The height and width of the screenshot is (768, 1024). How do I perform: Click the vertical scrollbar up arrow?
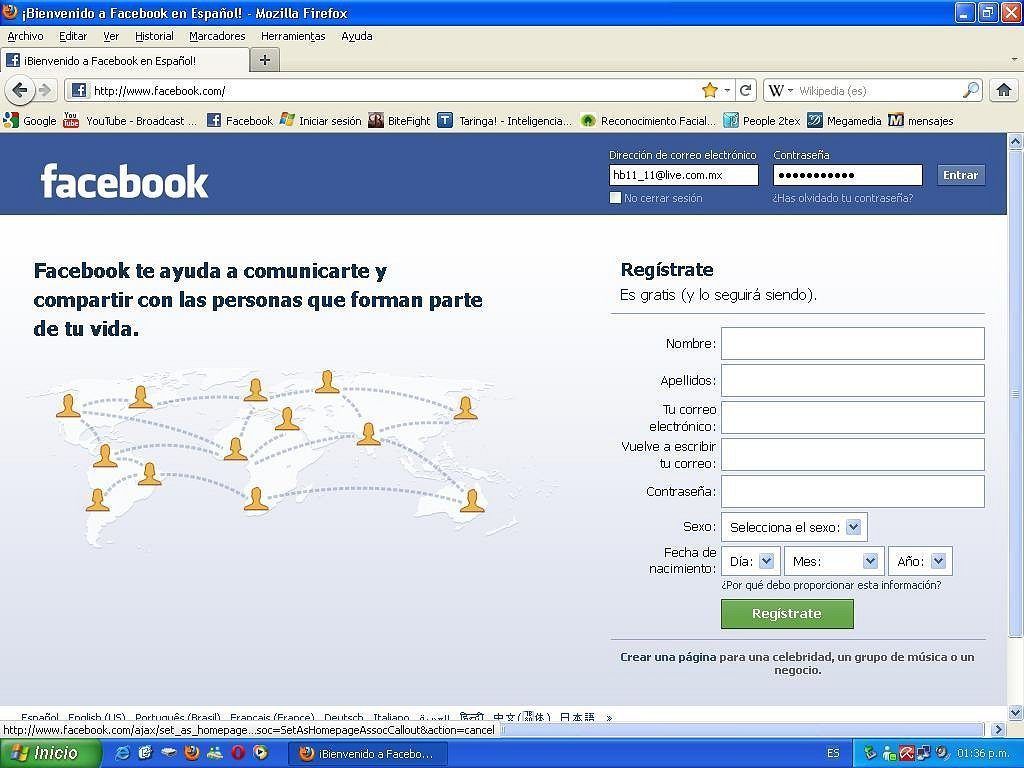[1016, 141]
